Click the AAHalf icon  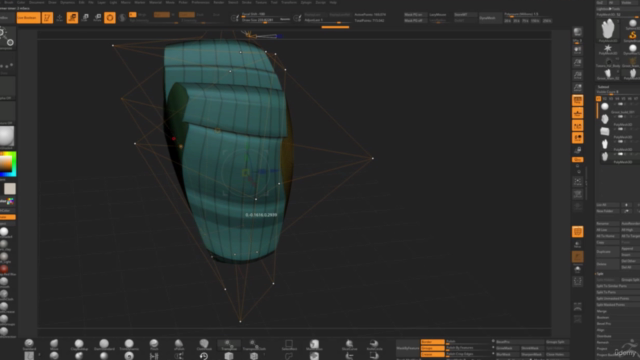point(578,88)
